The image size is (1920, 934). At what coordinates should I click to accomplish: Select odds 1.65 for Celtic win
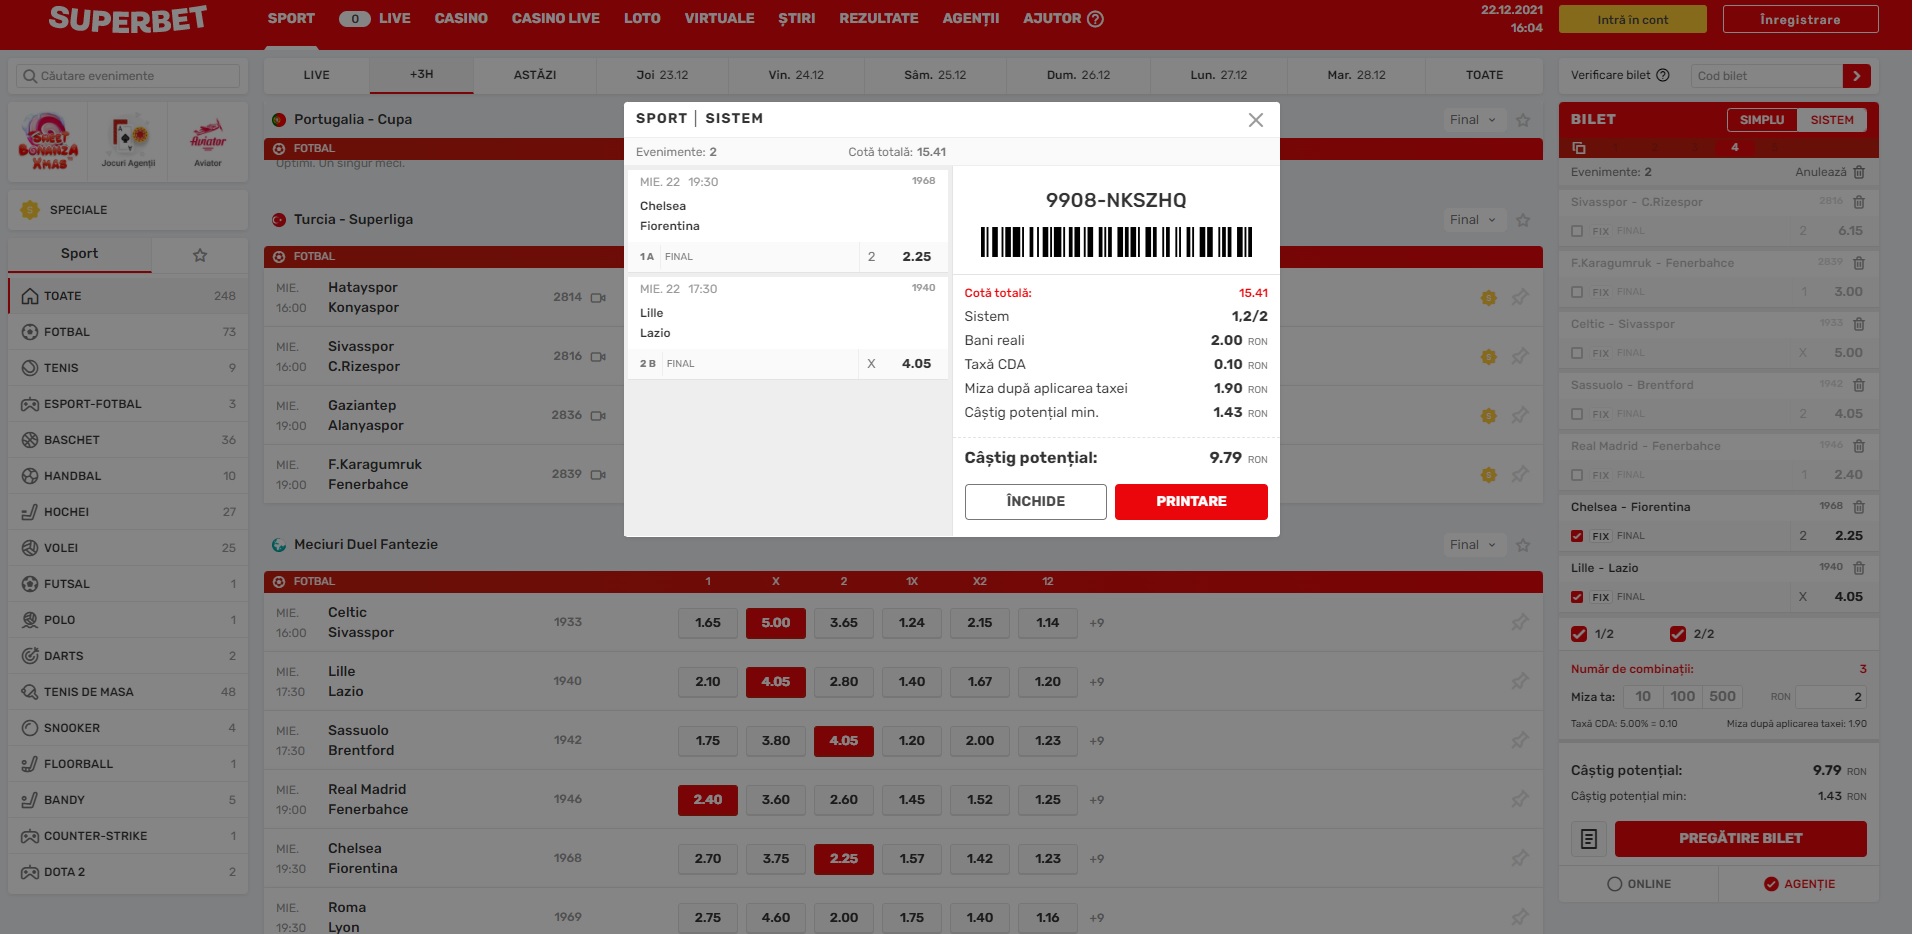pos(708,623)
